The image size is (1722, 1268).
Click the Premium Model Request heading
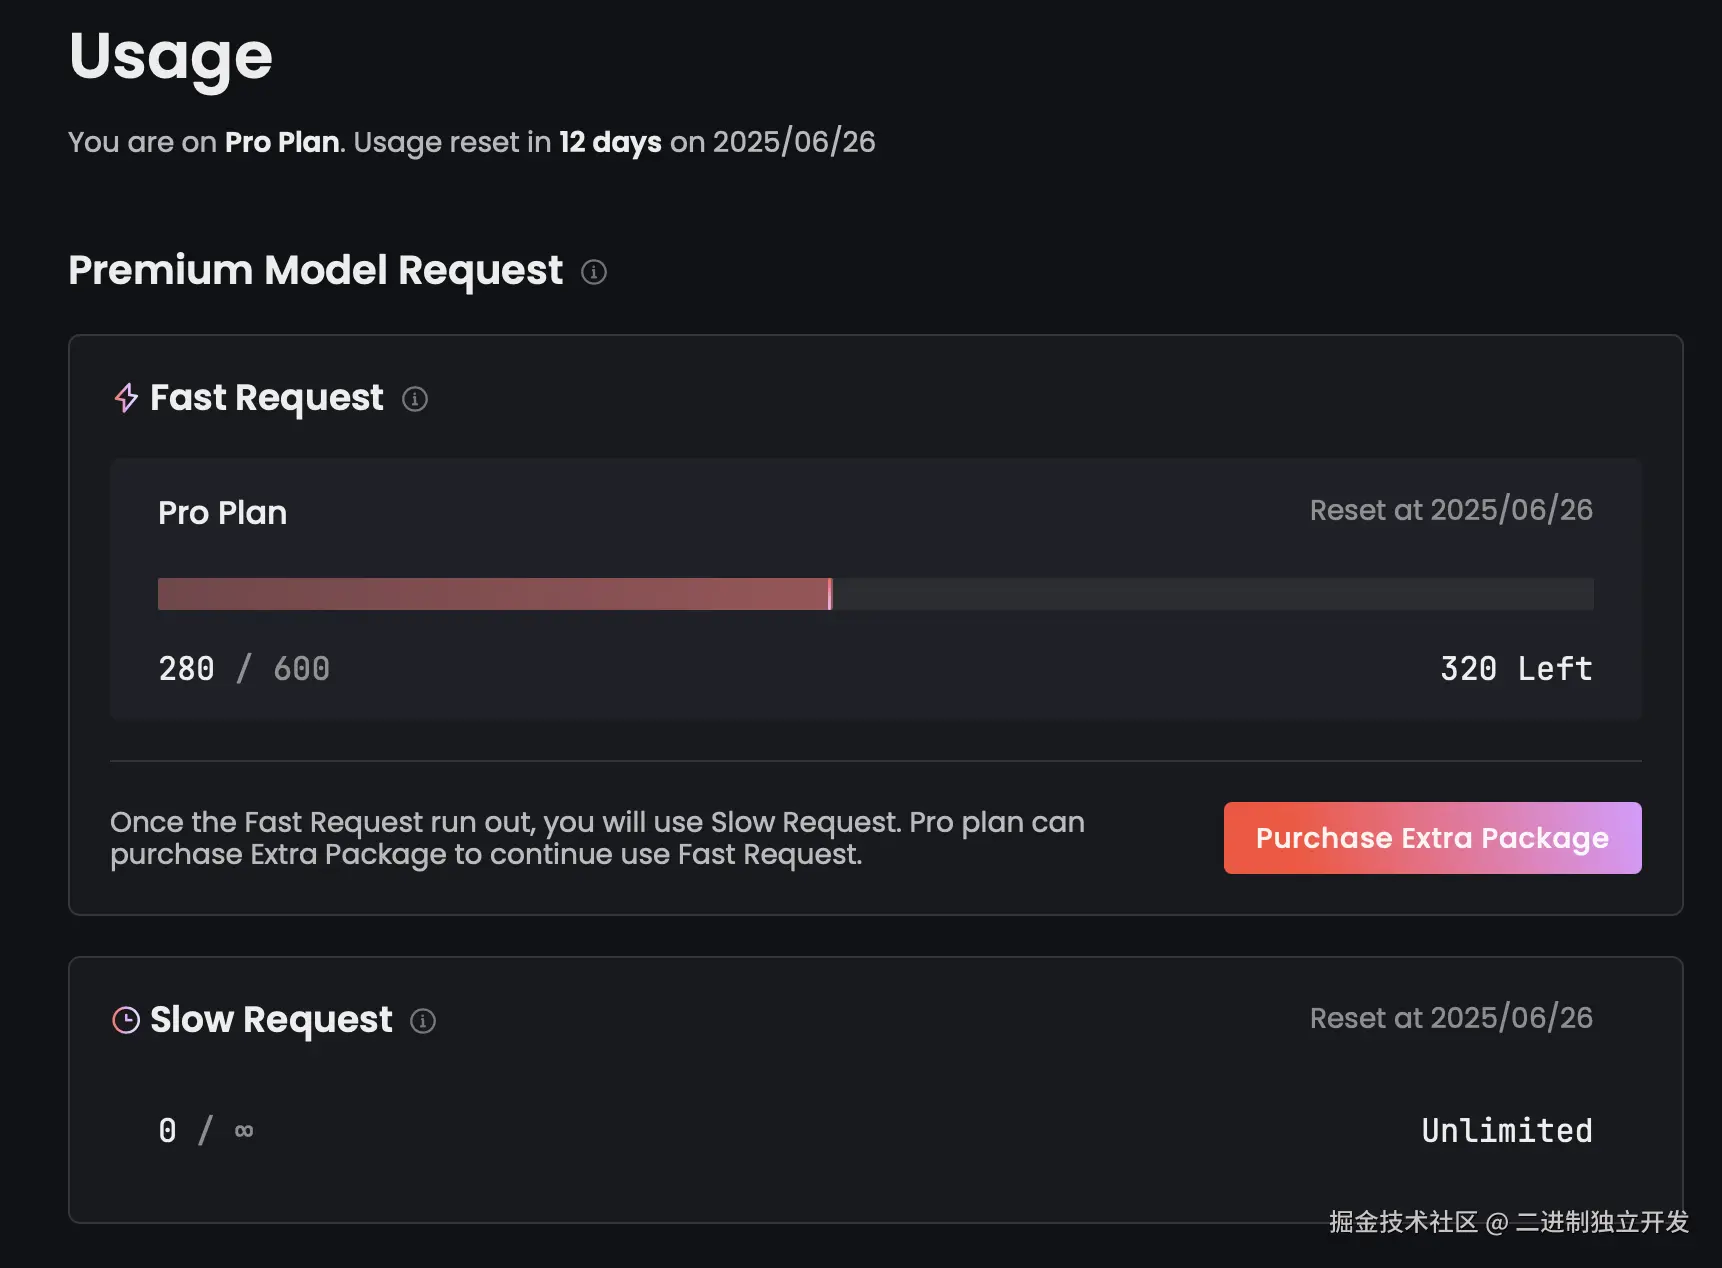[316, 271]
